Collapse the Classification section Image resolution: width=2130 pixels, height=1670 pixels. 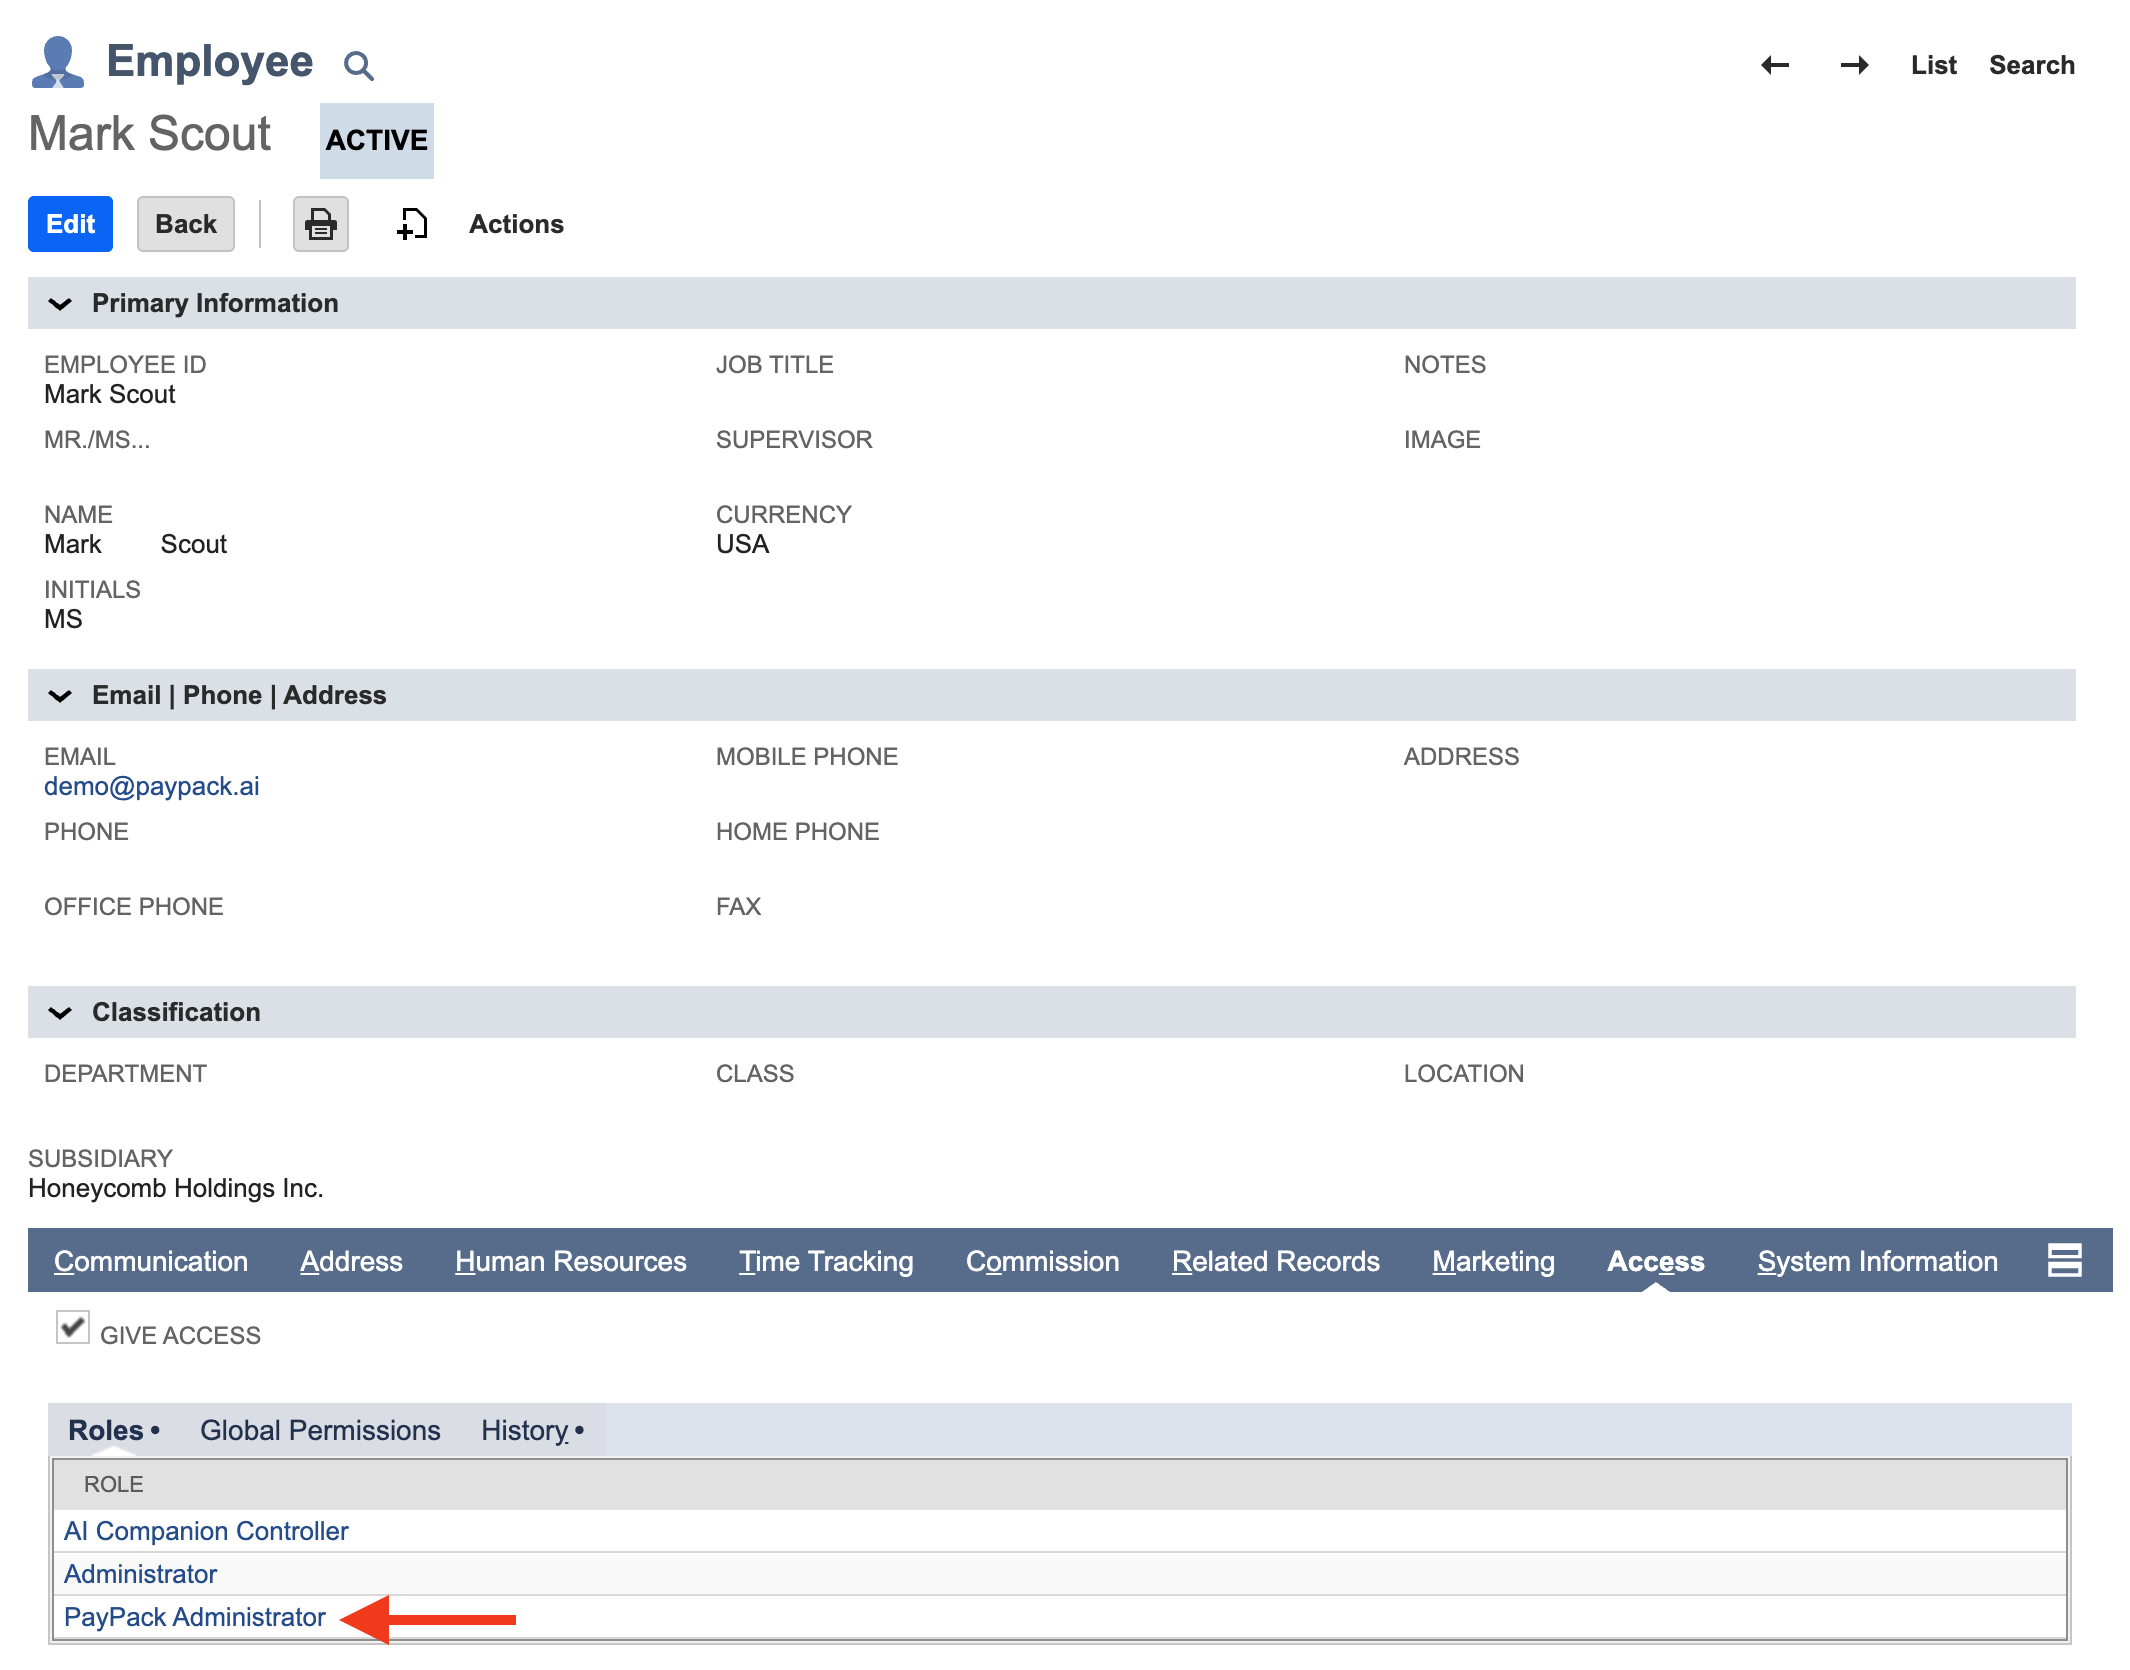pyautogui.click(x=60, y=1012)
